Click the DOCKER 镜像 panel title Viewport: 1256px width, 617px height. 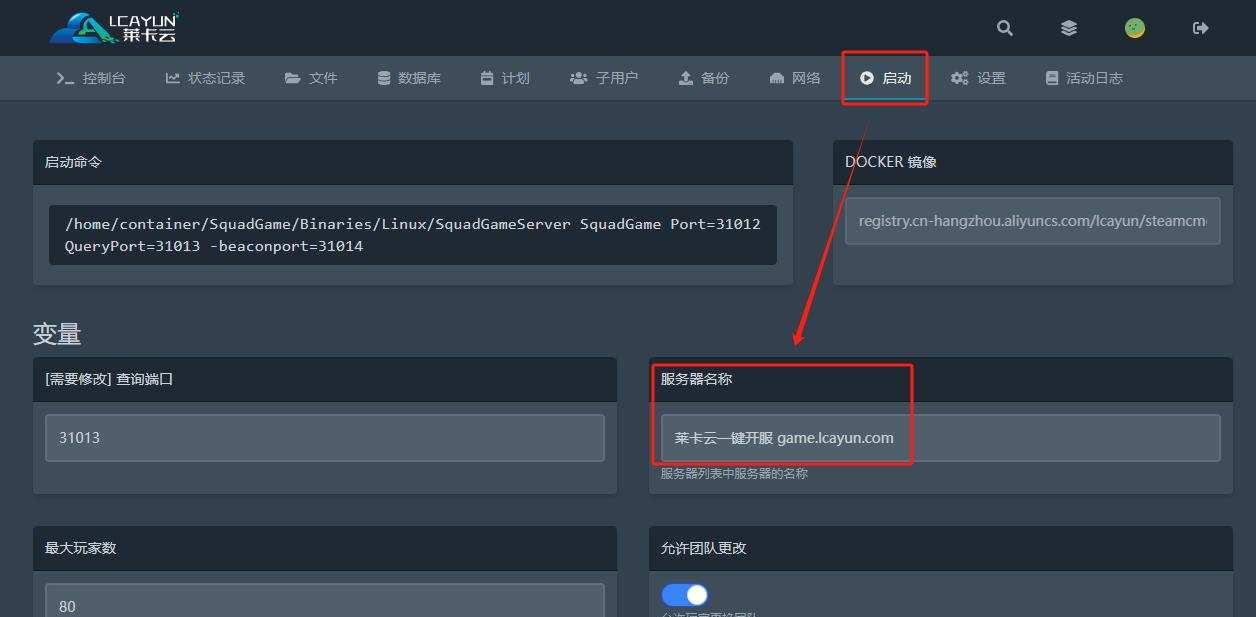[890, 162]
